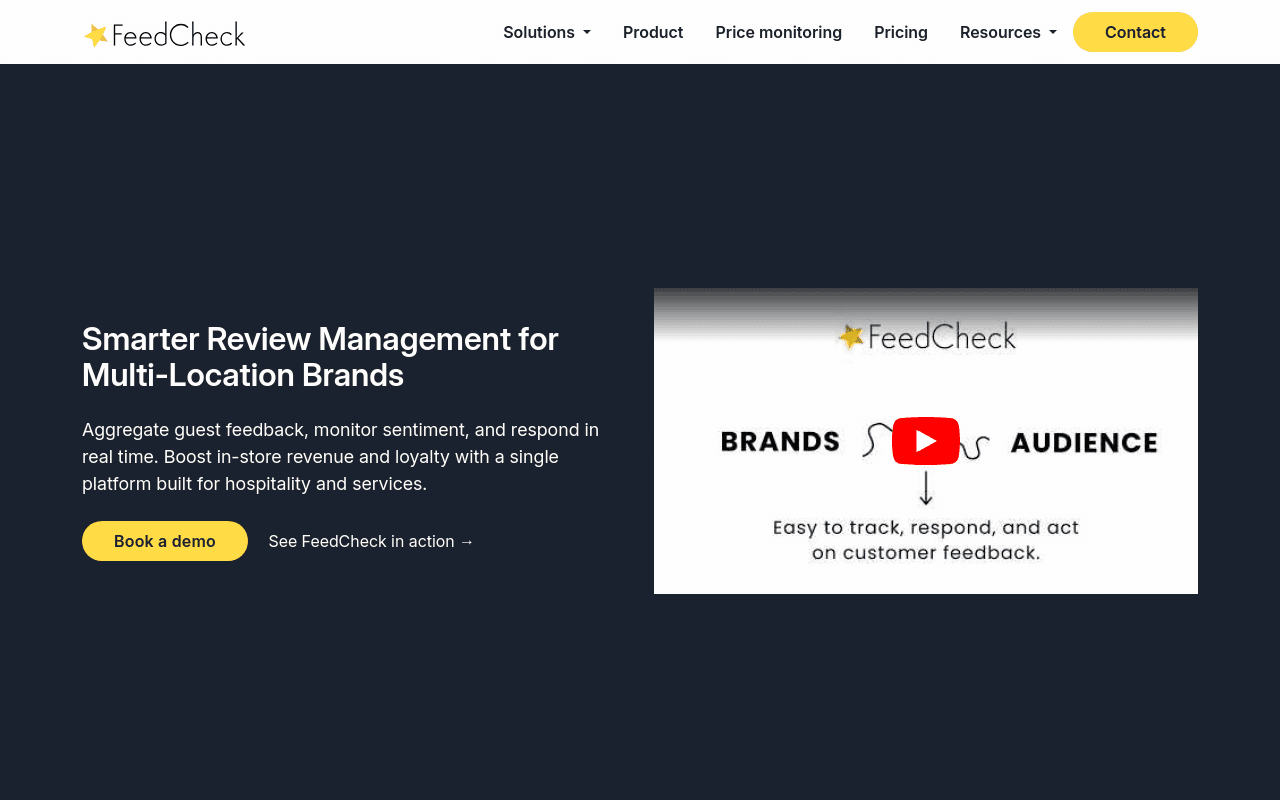Click the Smarter Review Management headline

click(320, 357)
